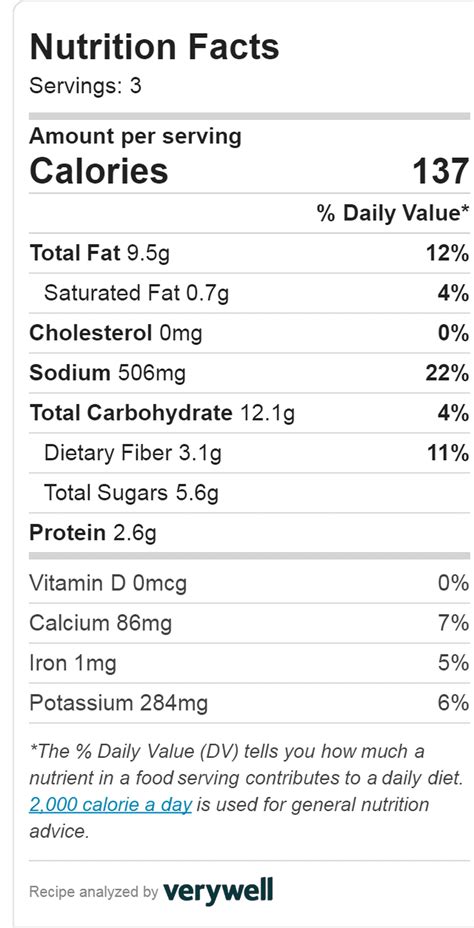Screen dimensions: 474x928
Task: Select the Vitamin D 0mcg row
Action: 249,584
